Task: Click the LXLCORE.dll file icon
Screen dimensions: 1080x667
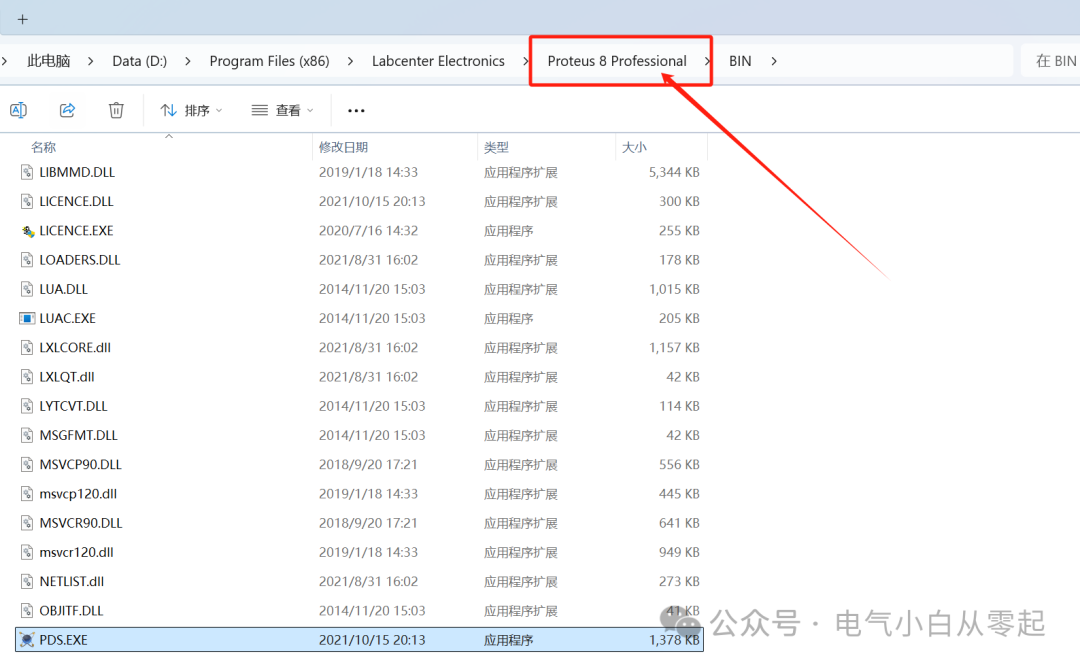Action: tap(27, 348)
